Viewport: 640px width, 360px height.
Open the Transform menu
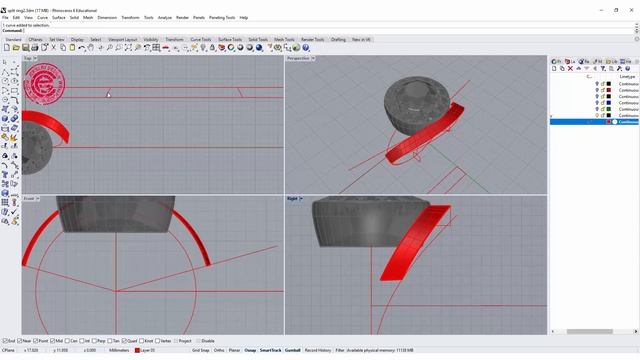[130, 18]
